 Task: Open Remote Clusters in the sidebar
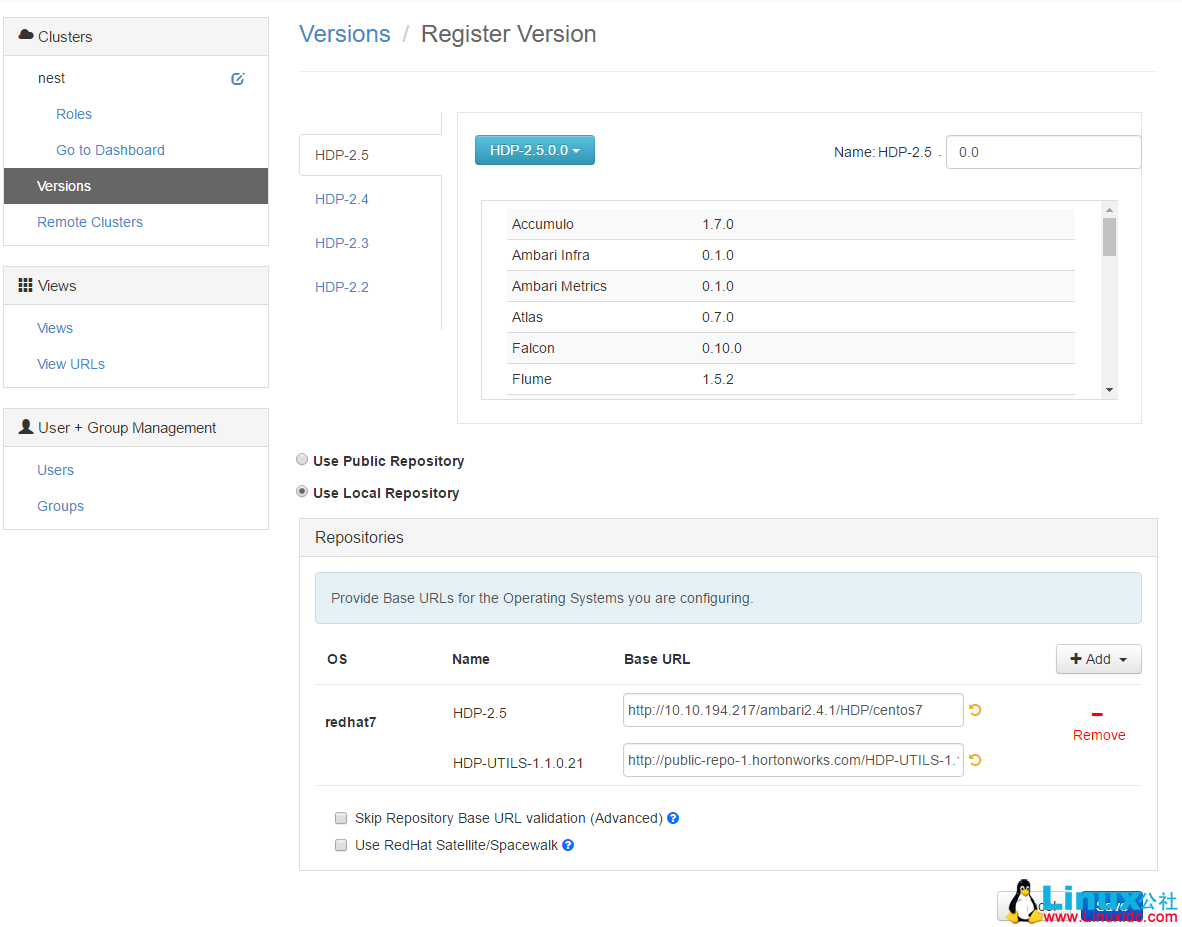point(90,222)
